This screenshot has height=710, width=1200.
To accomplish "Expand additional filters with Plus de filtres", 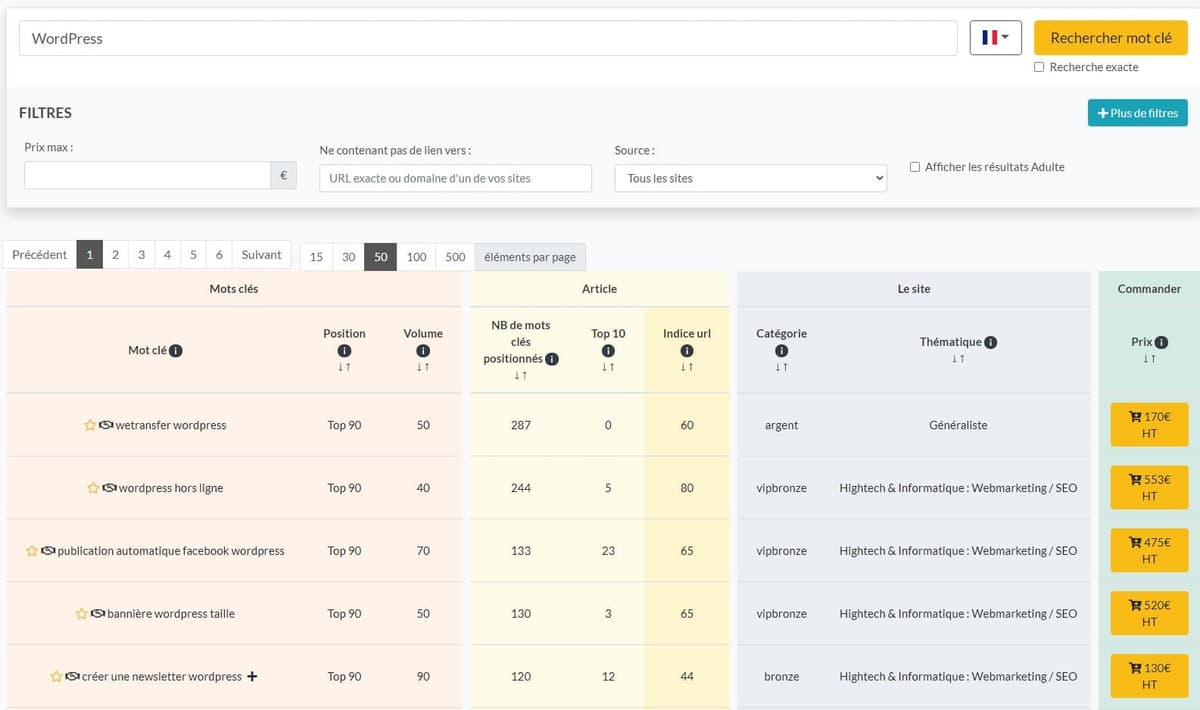I will coord(1137,113).
